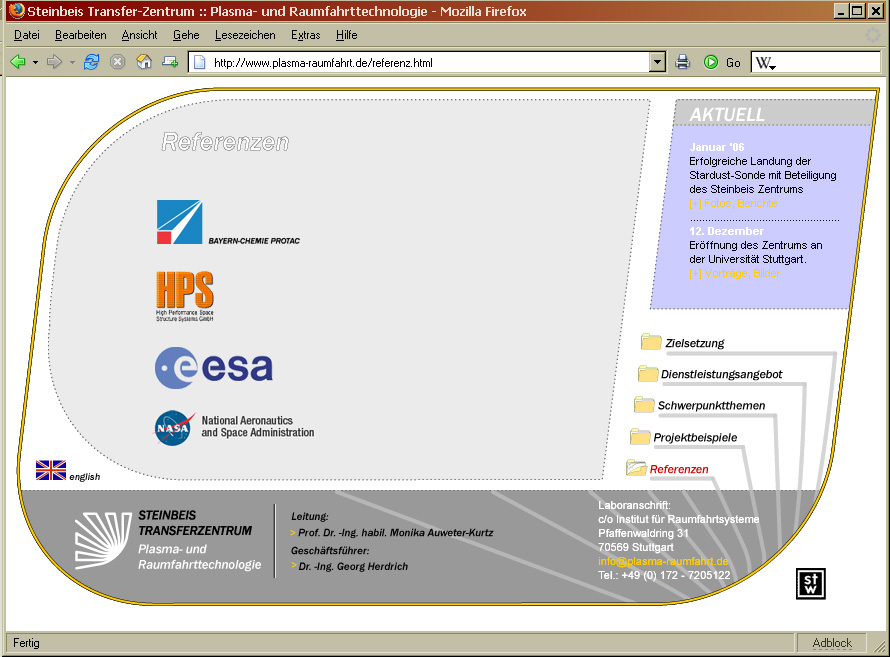Image resolution: width=890 pixels, height=657 pixels.
Task: Open the Dienstleistungsangebot navigation link
Action: click(x=720, y=374)
